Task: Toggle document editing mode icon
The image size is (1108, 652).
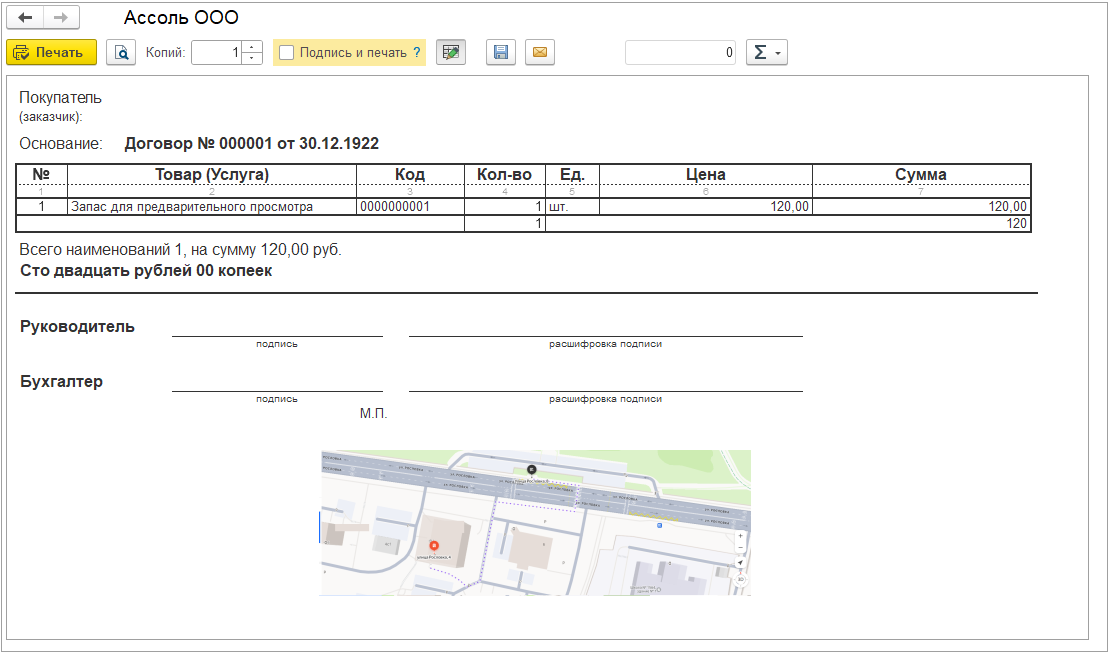Action: [x=452, y=53]
